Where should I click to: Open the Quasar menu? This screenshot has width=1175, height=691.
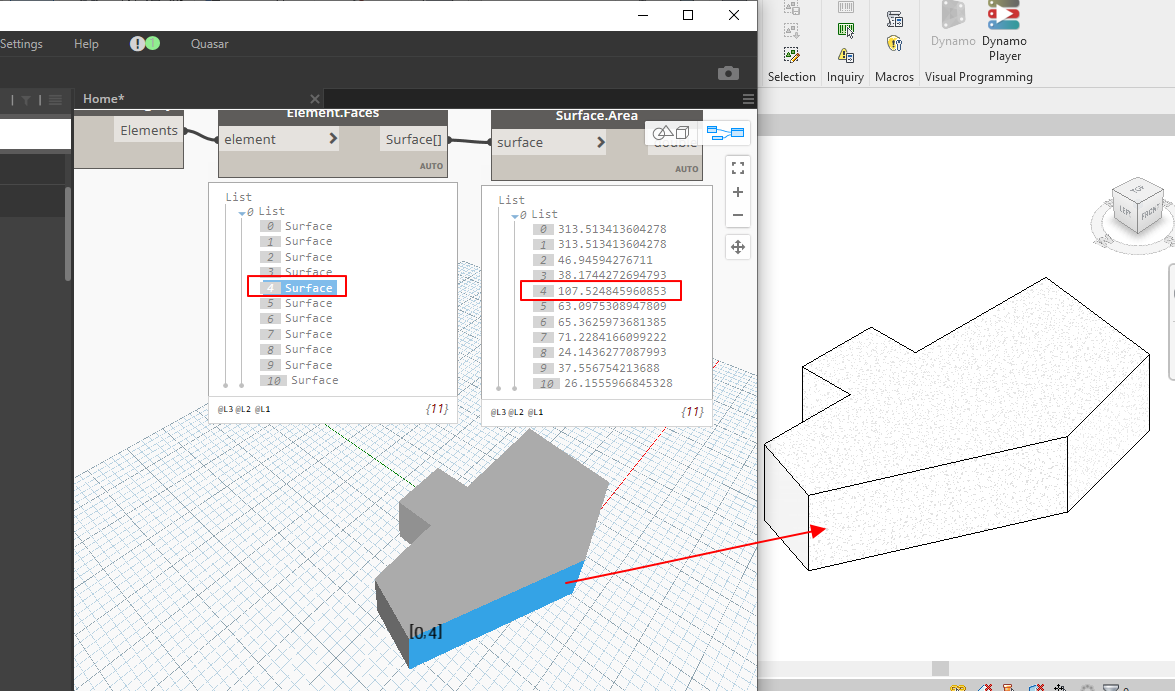pyautogui.click(x=209, y=43)
